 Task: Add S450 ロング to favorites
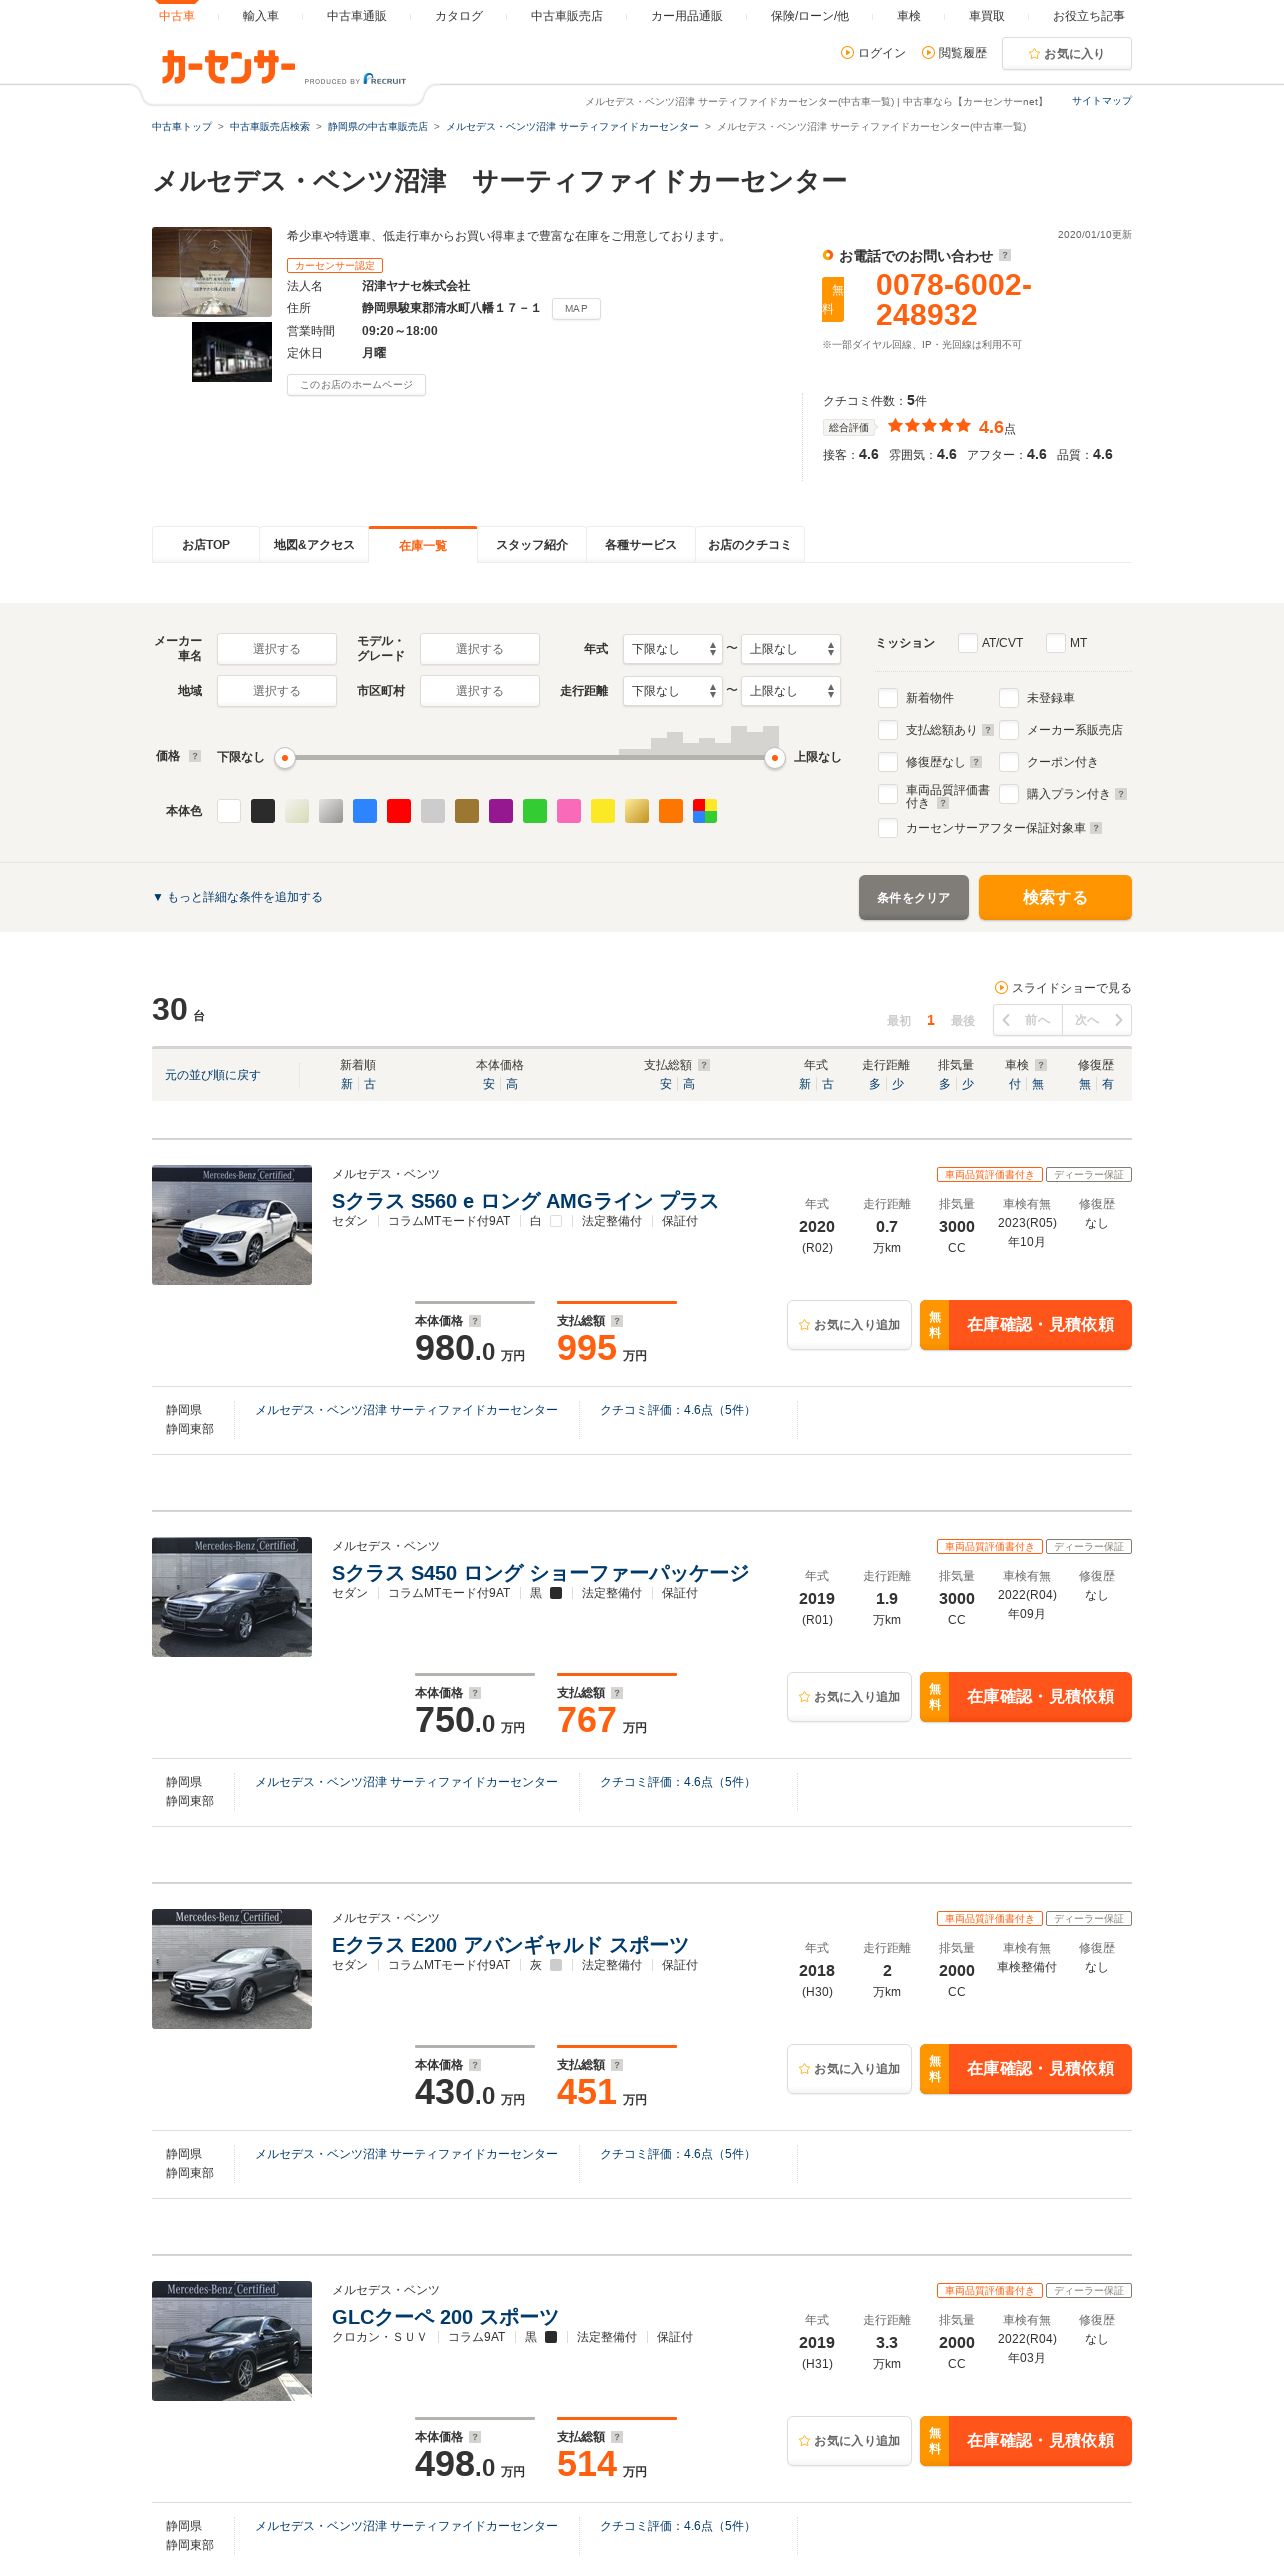point(849,1697)
